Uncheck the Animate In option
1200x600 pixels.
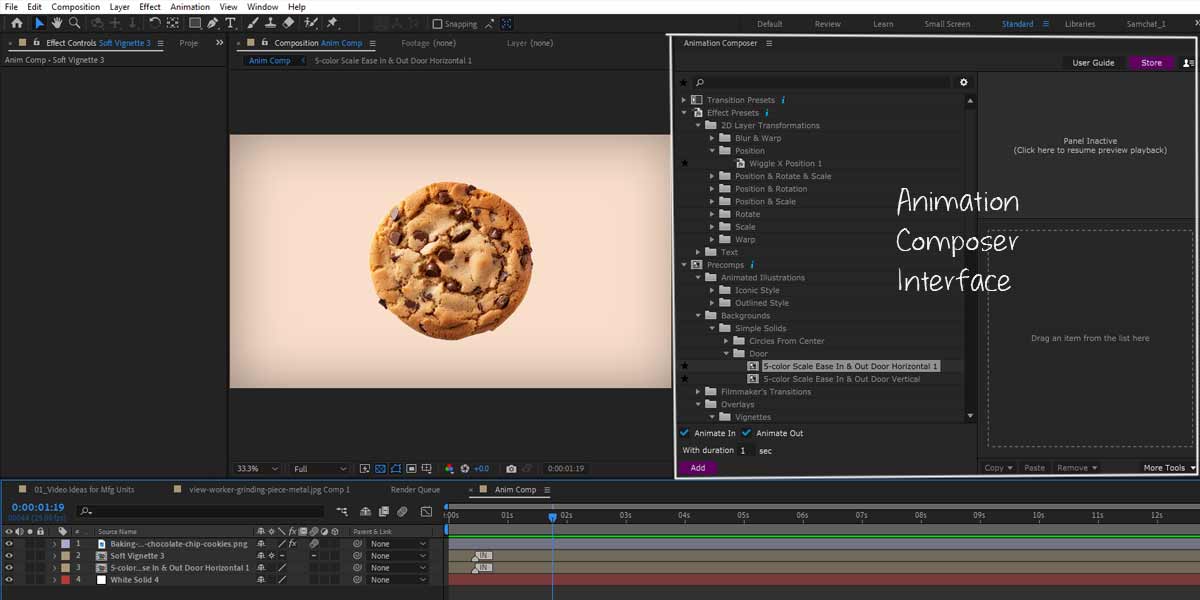pos(683,432)
